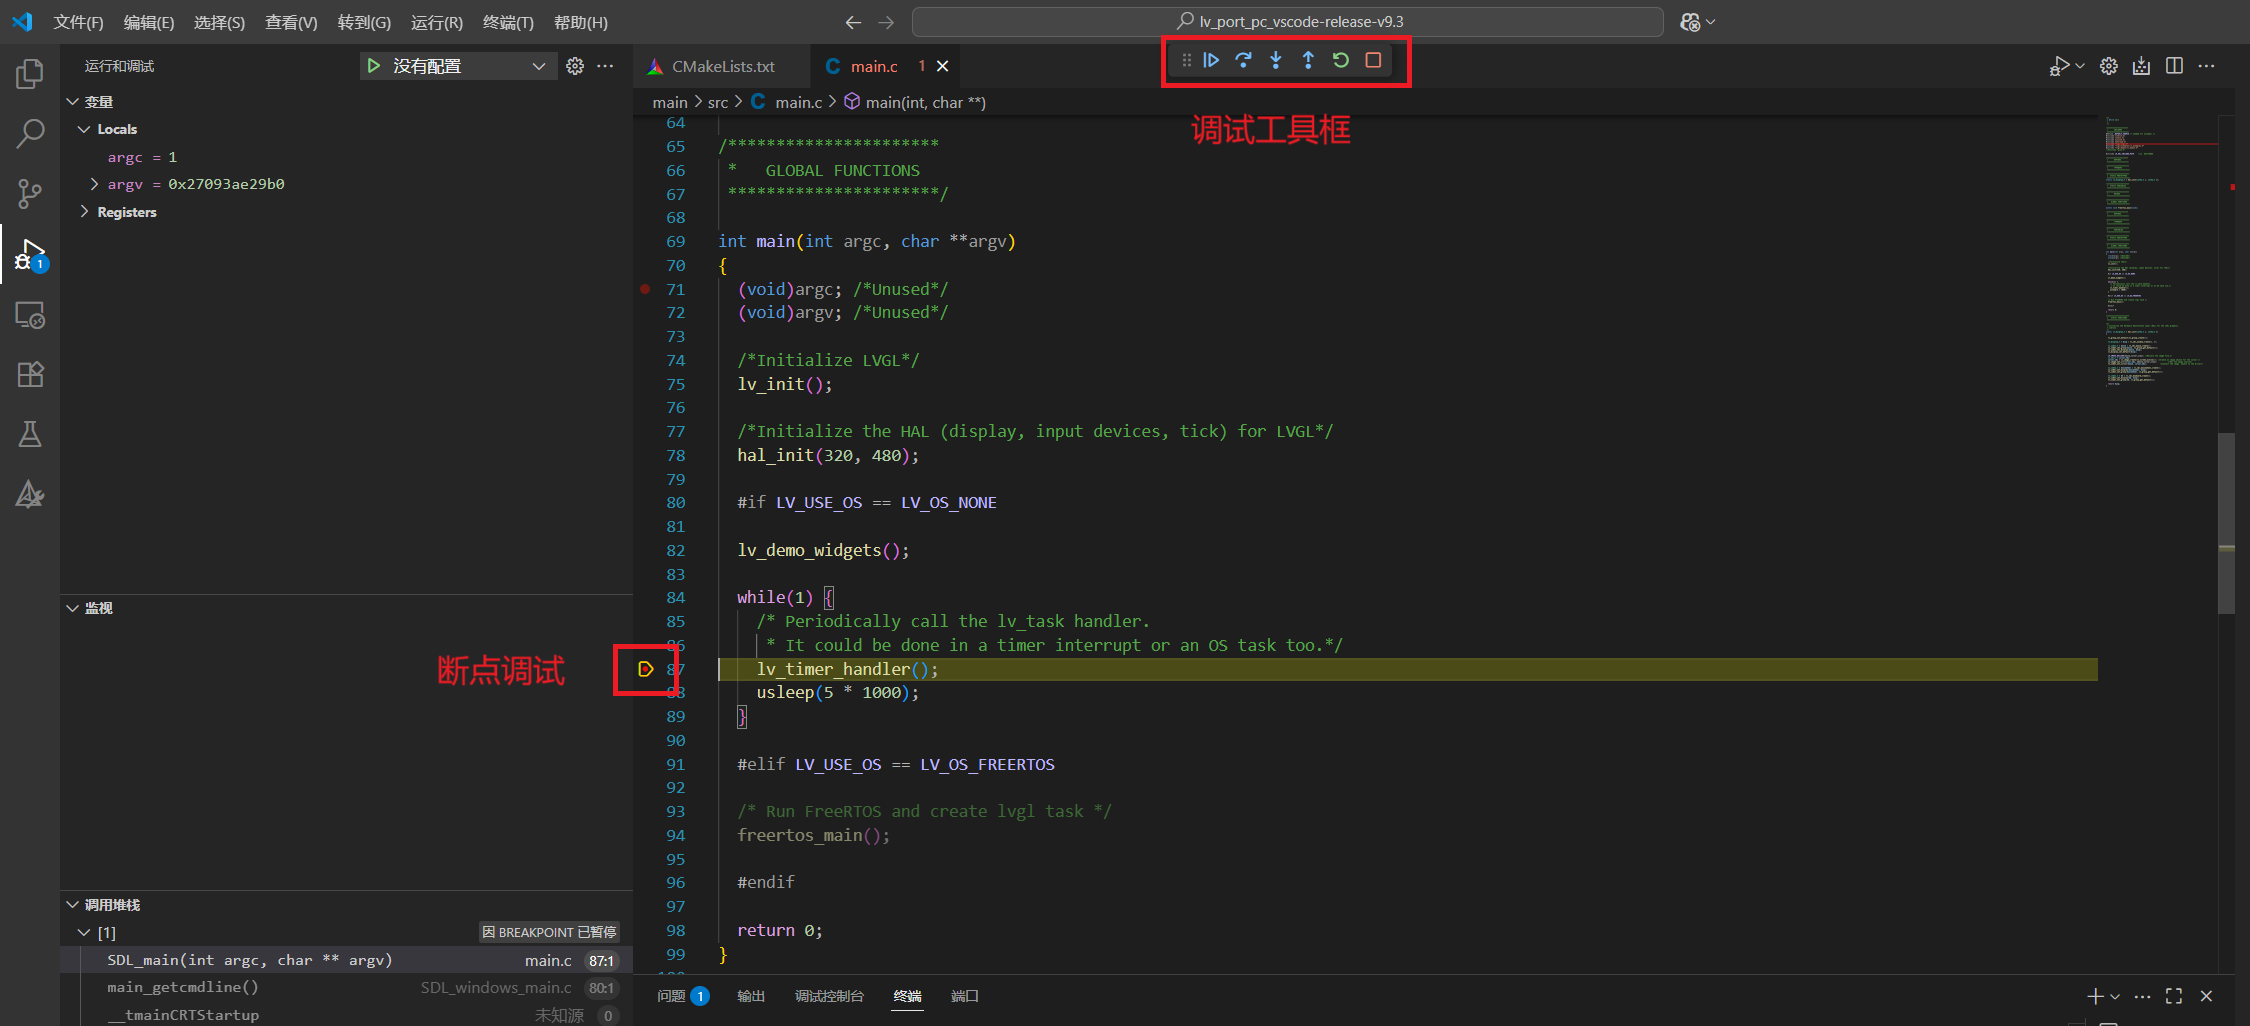
Task: Open the 运行(R) menu
Action: pos(435,22)
